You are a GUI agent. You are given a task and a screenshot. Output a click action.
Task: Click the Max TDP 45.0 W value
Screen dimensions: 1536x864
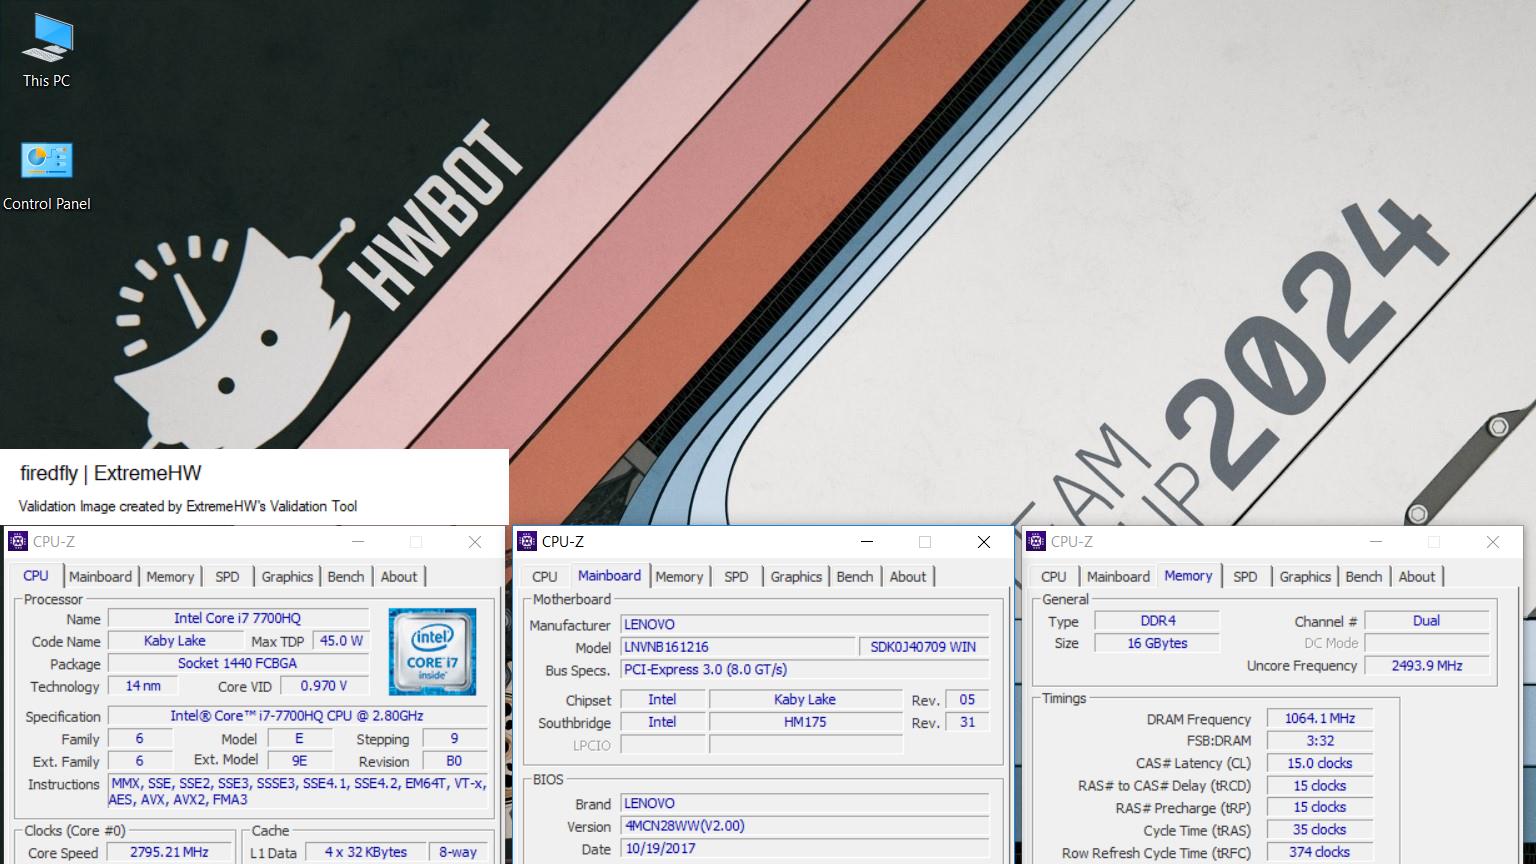(341, 641)
